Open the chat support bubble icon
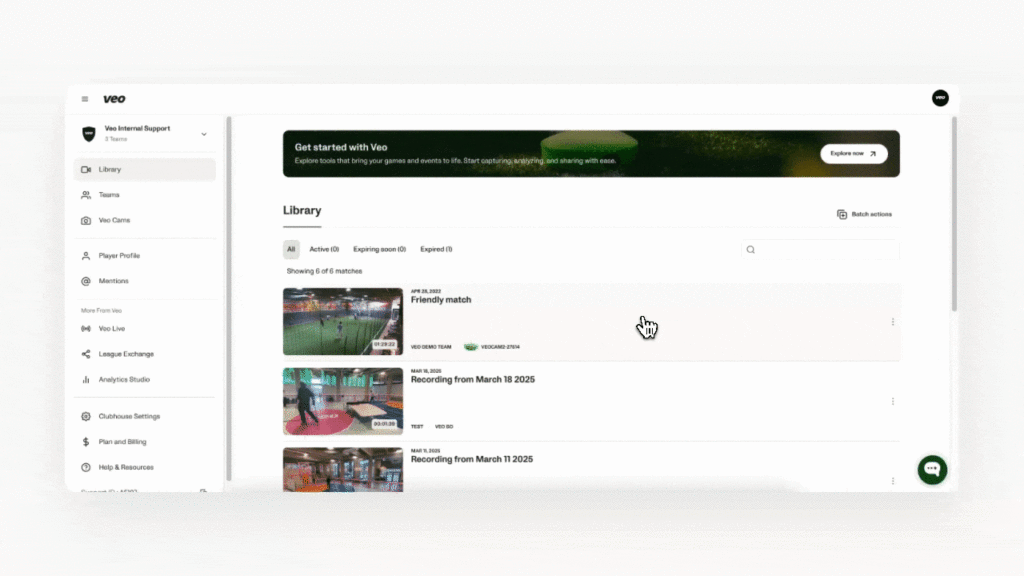The image size is (1024, 576). 932,469
